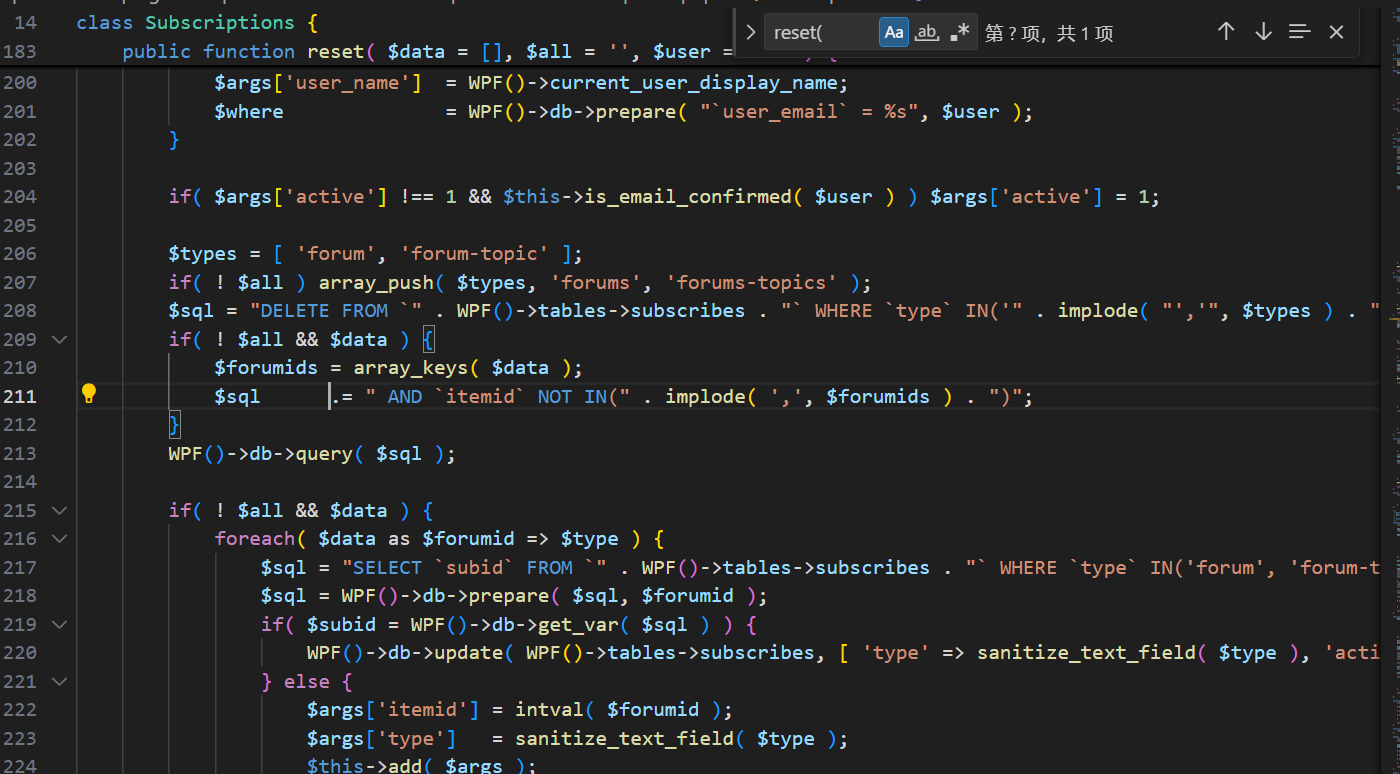Click foreach keyword on line 216
Image resolution: width=1400 pixels, height=774 pixels.
[255, 538]
